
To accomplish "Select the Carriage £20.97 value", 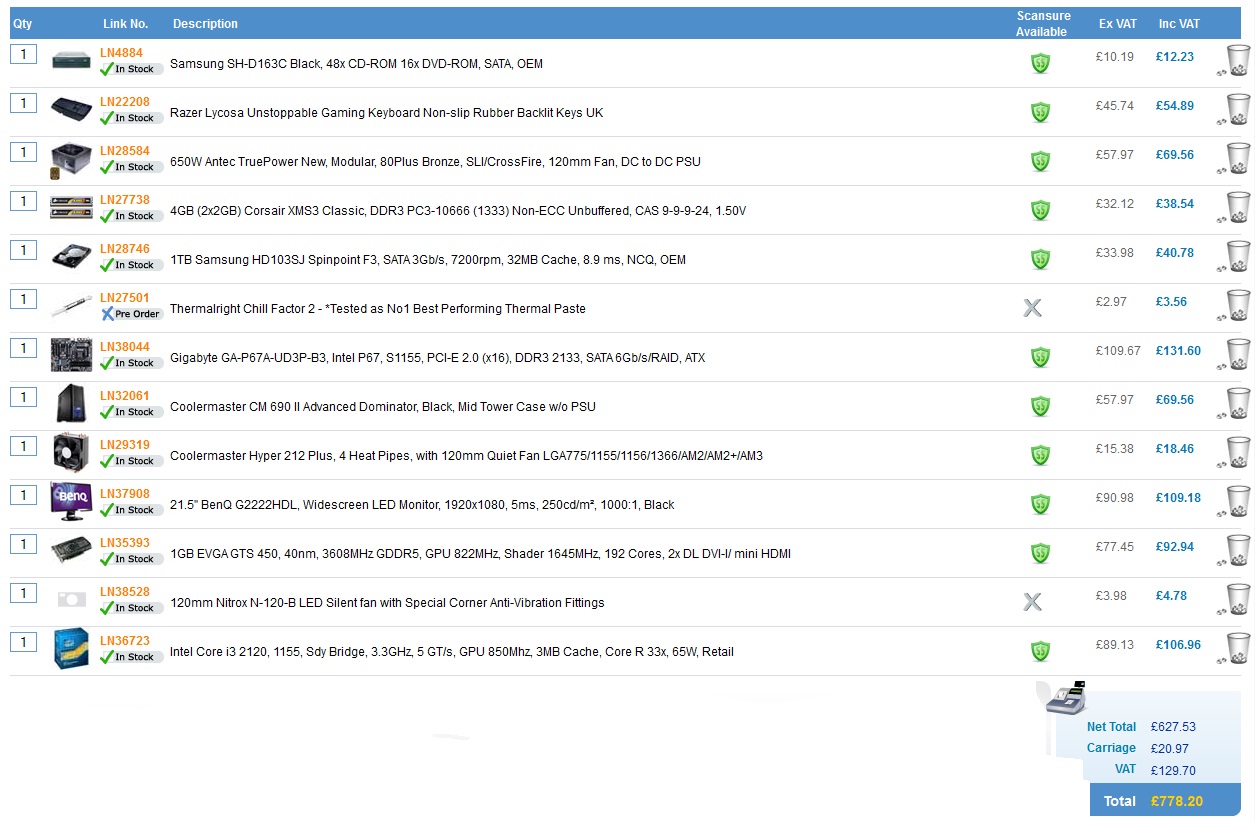I will (1170, 748).
